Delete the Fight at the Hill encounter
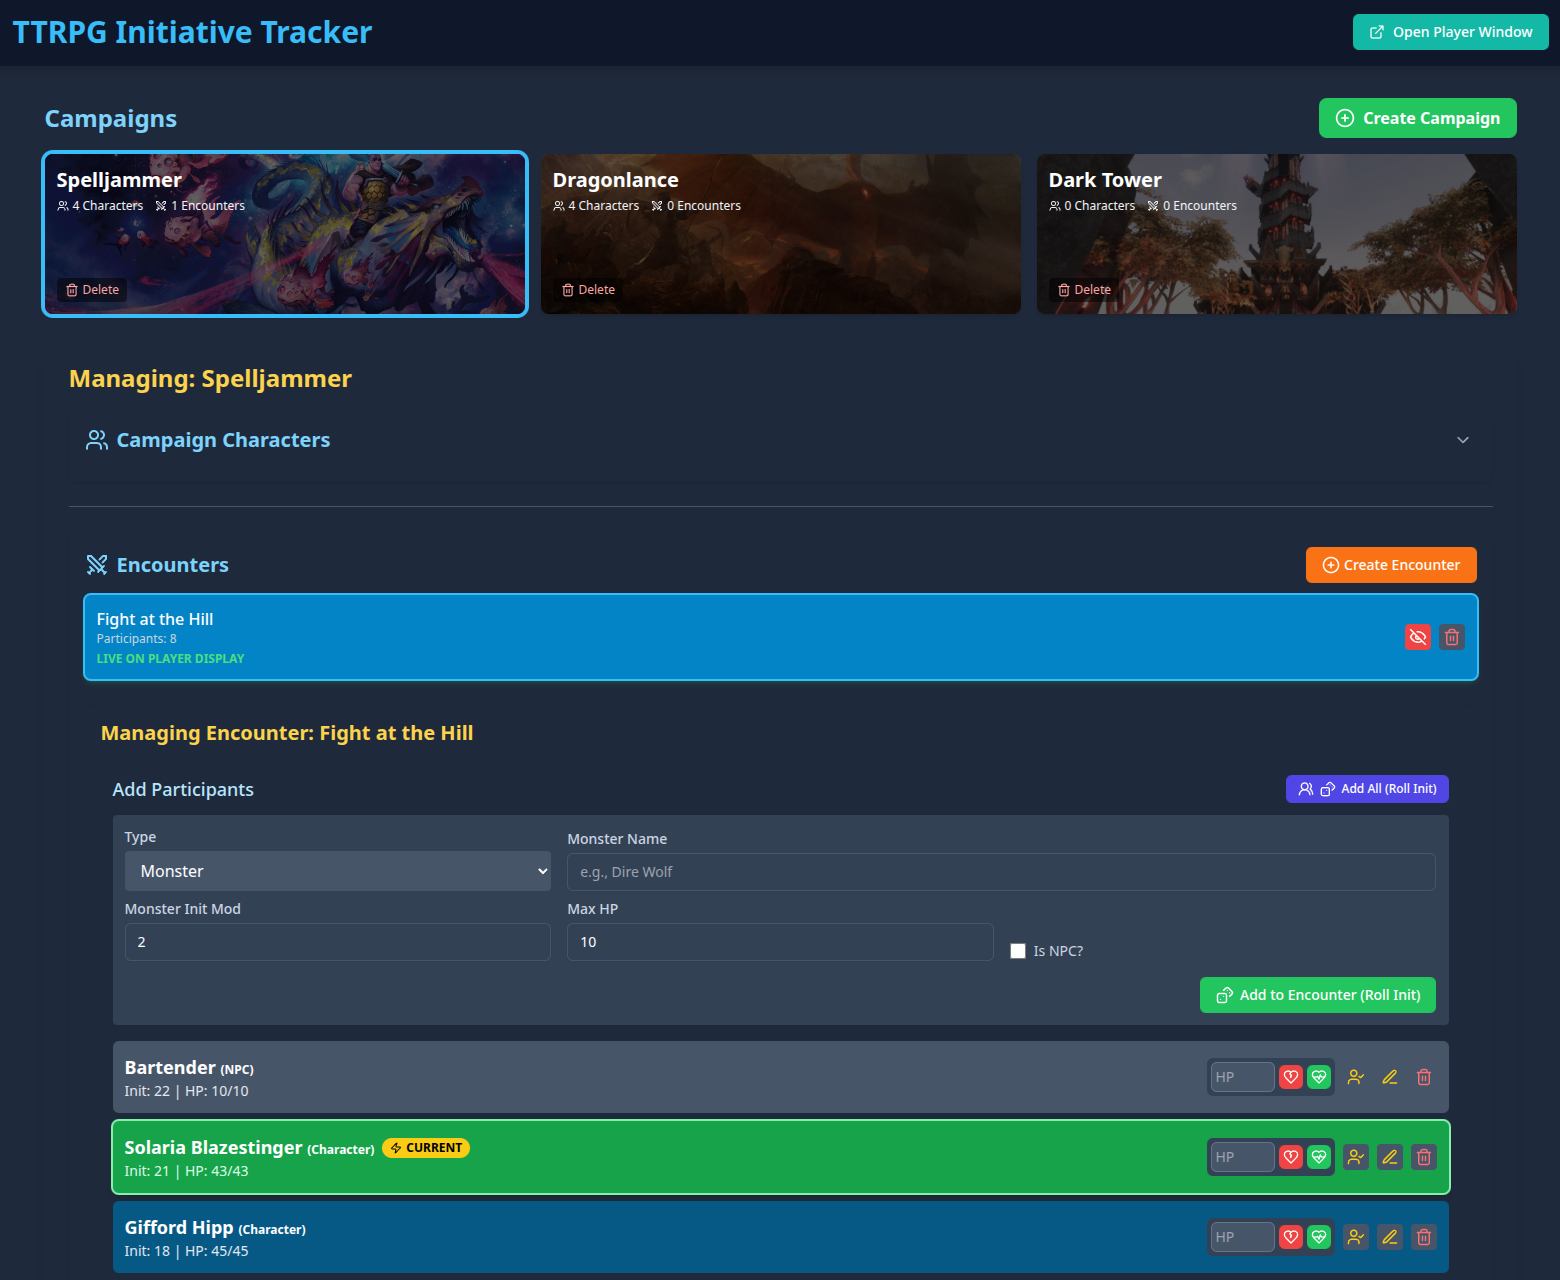Image resolution: width=1560 pixels, height=1280 pixels. tap(1452, 637)
